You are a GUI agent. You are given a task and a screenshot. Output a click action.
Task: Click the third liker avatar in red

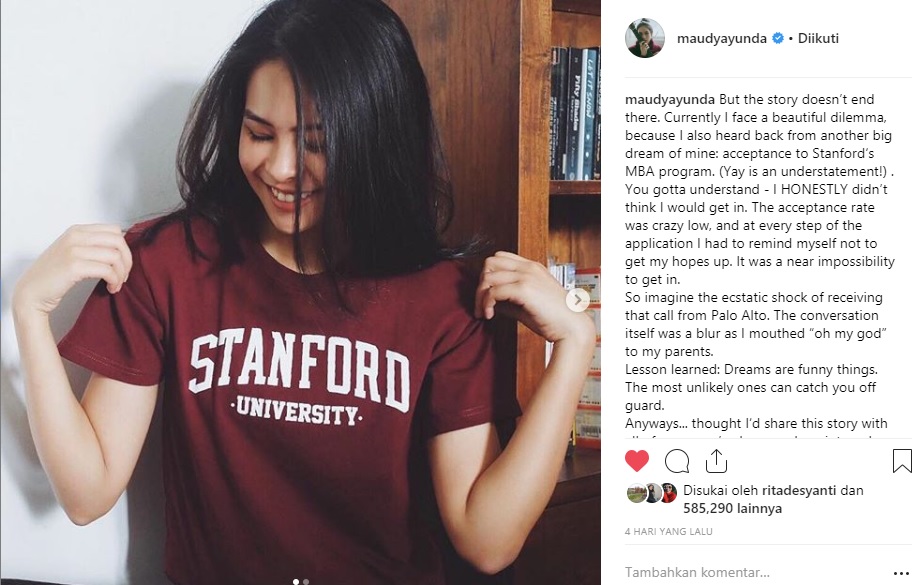pos(668,492)
